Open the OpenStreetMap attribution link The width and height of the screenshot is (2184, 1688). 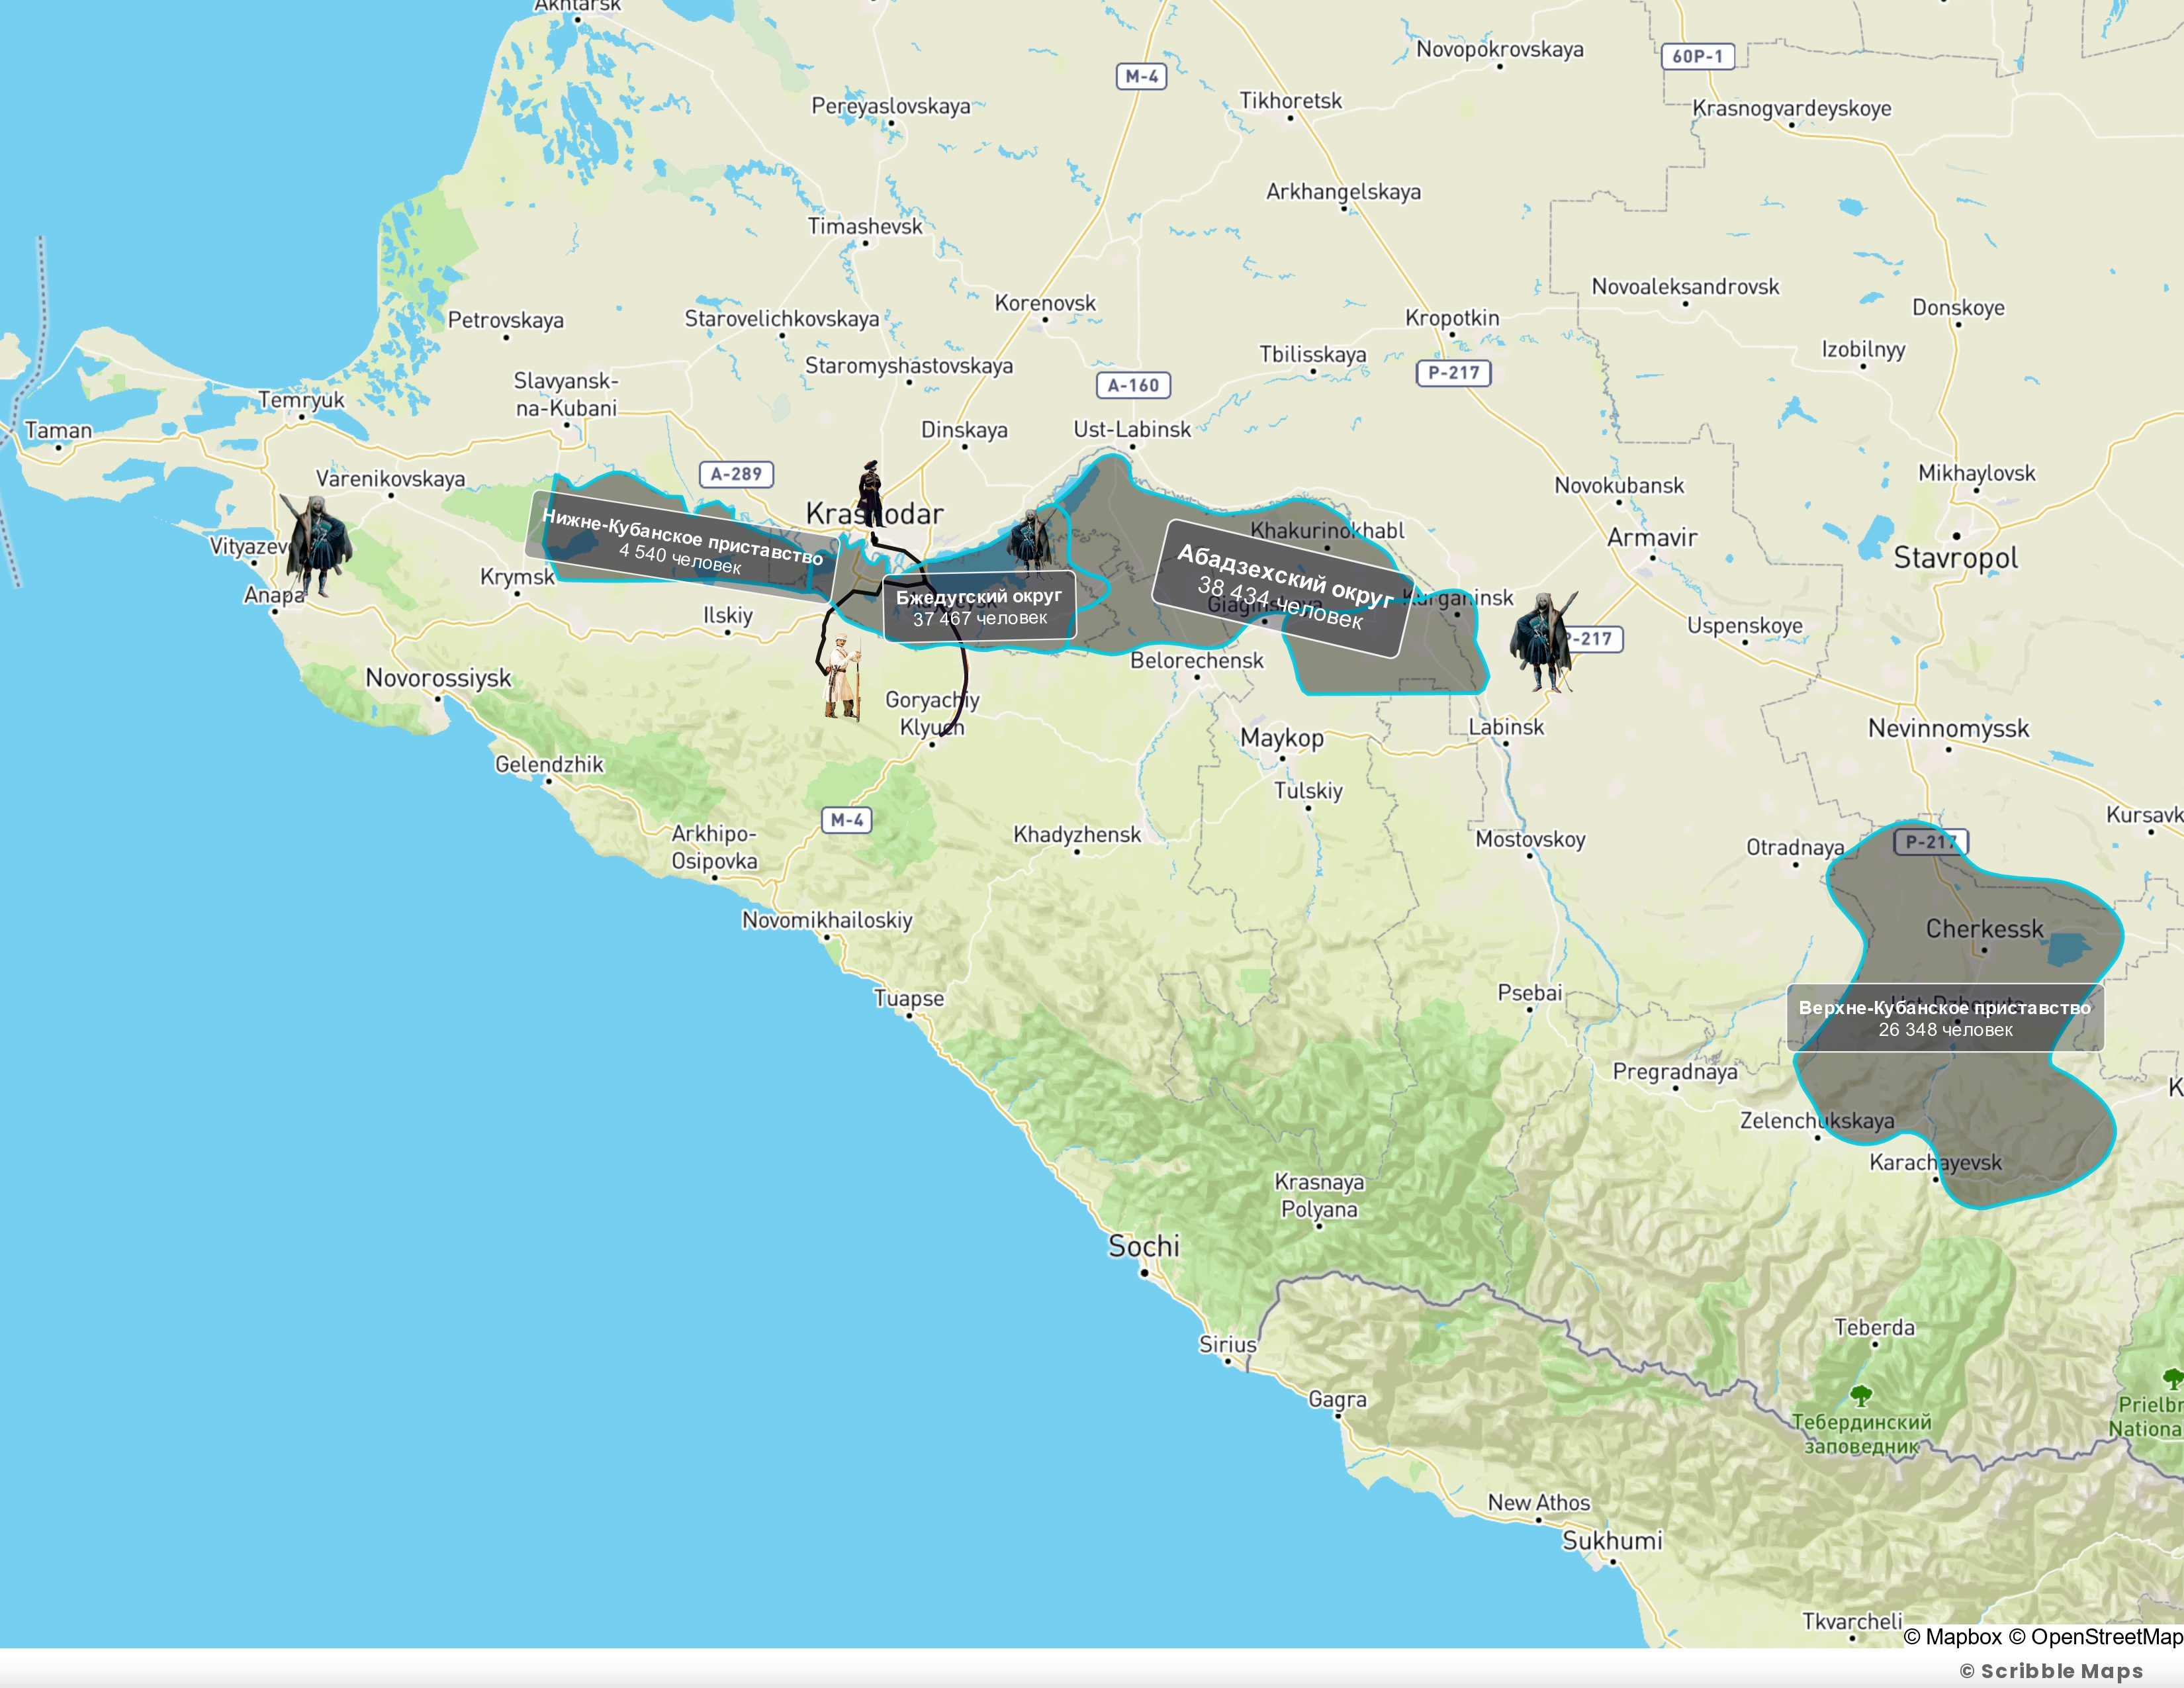click(x=2096, y=1636)
